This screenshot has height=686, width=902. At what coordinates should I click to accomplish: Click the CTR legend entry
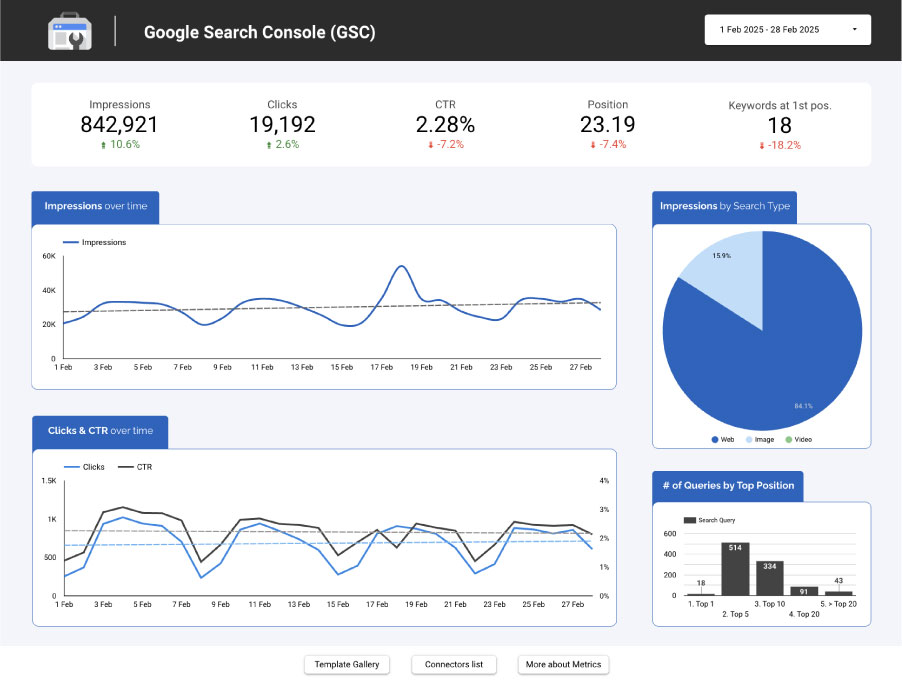point(135,467)
